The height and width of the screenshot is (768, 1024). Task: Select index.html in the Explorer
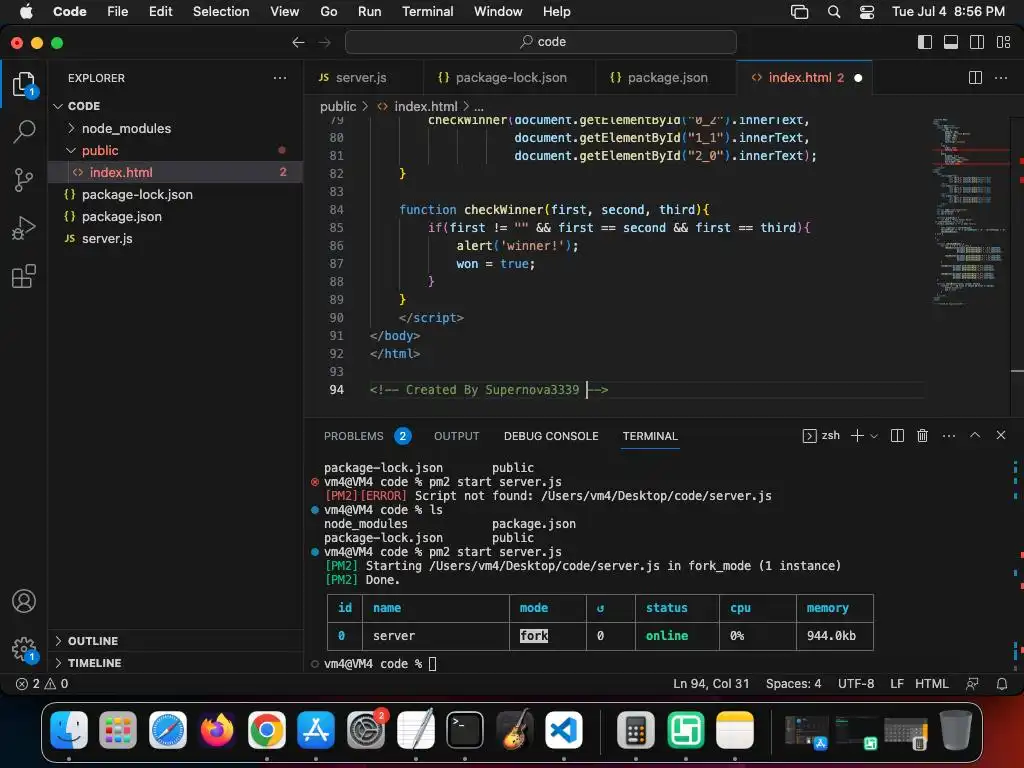click(x=175, y=172)
